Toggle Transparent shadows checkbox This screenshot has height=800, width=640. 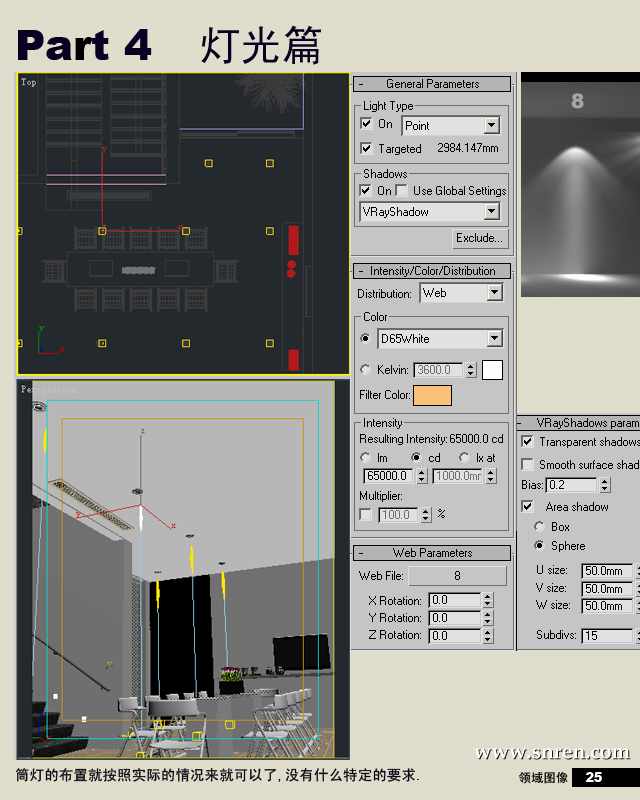tap(527, 441)
